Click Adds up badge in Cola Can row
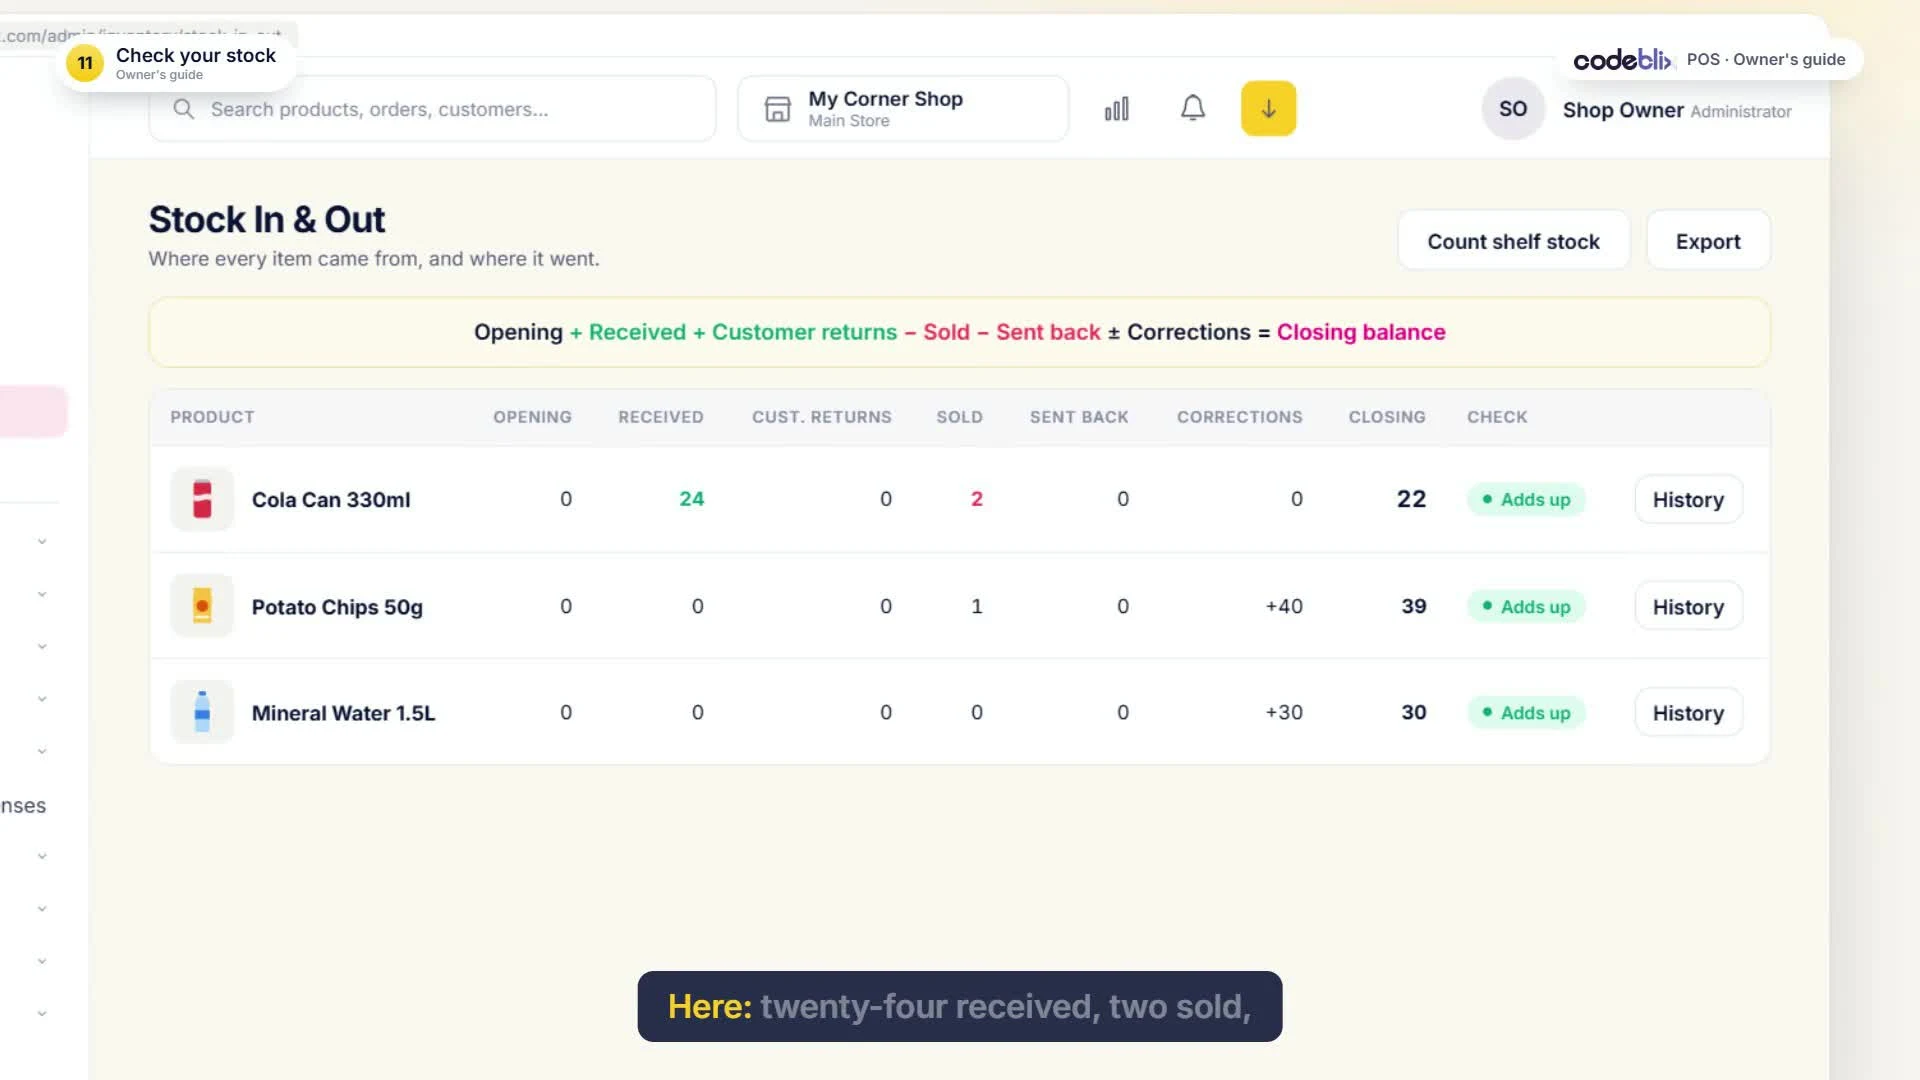 coord(1526,499)
